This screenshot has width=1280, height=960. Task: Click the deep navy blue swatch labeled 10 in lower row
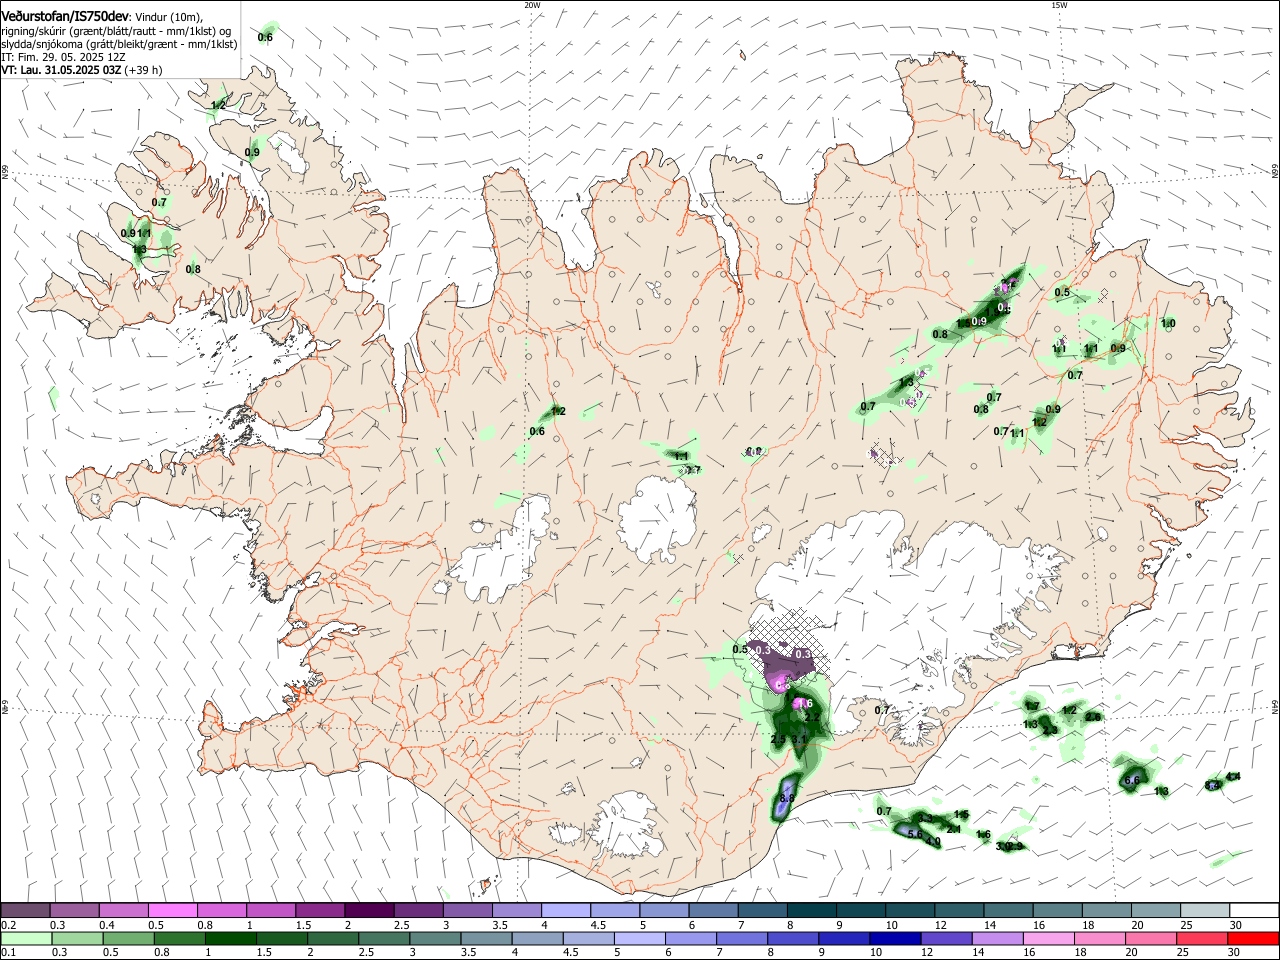click(x=894, y=939)
